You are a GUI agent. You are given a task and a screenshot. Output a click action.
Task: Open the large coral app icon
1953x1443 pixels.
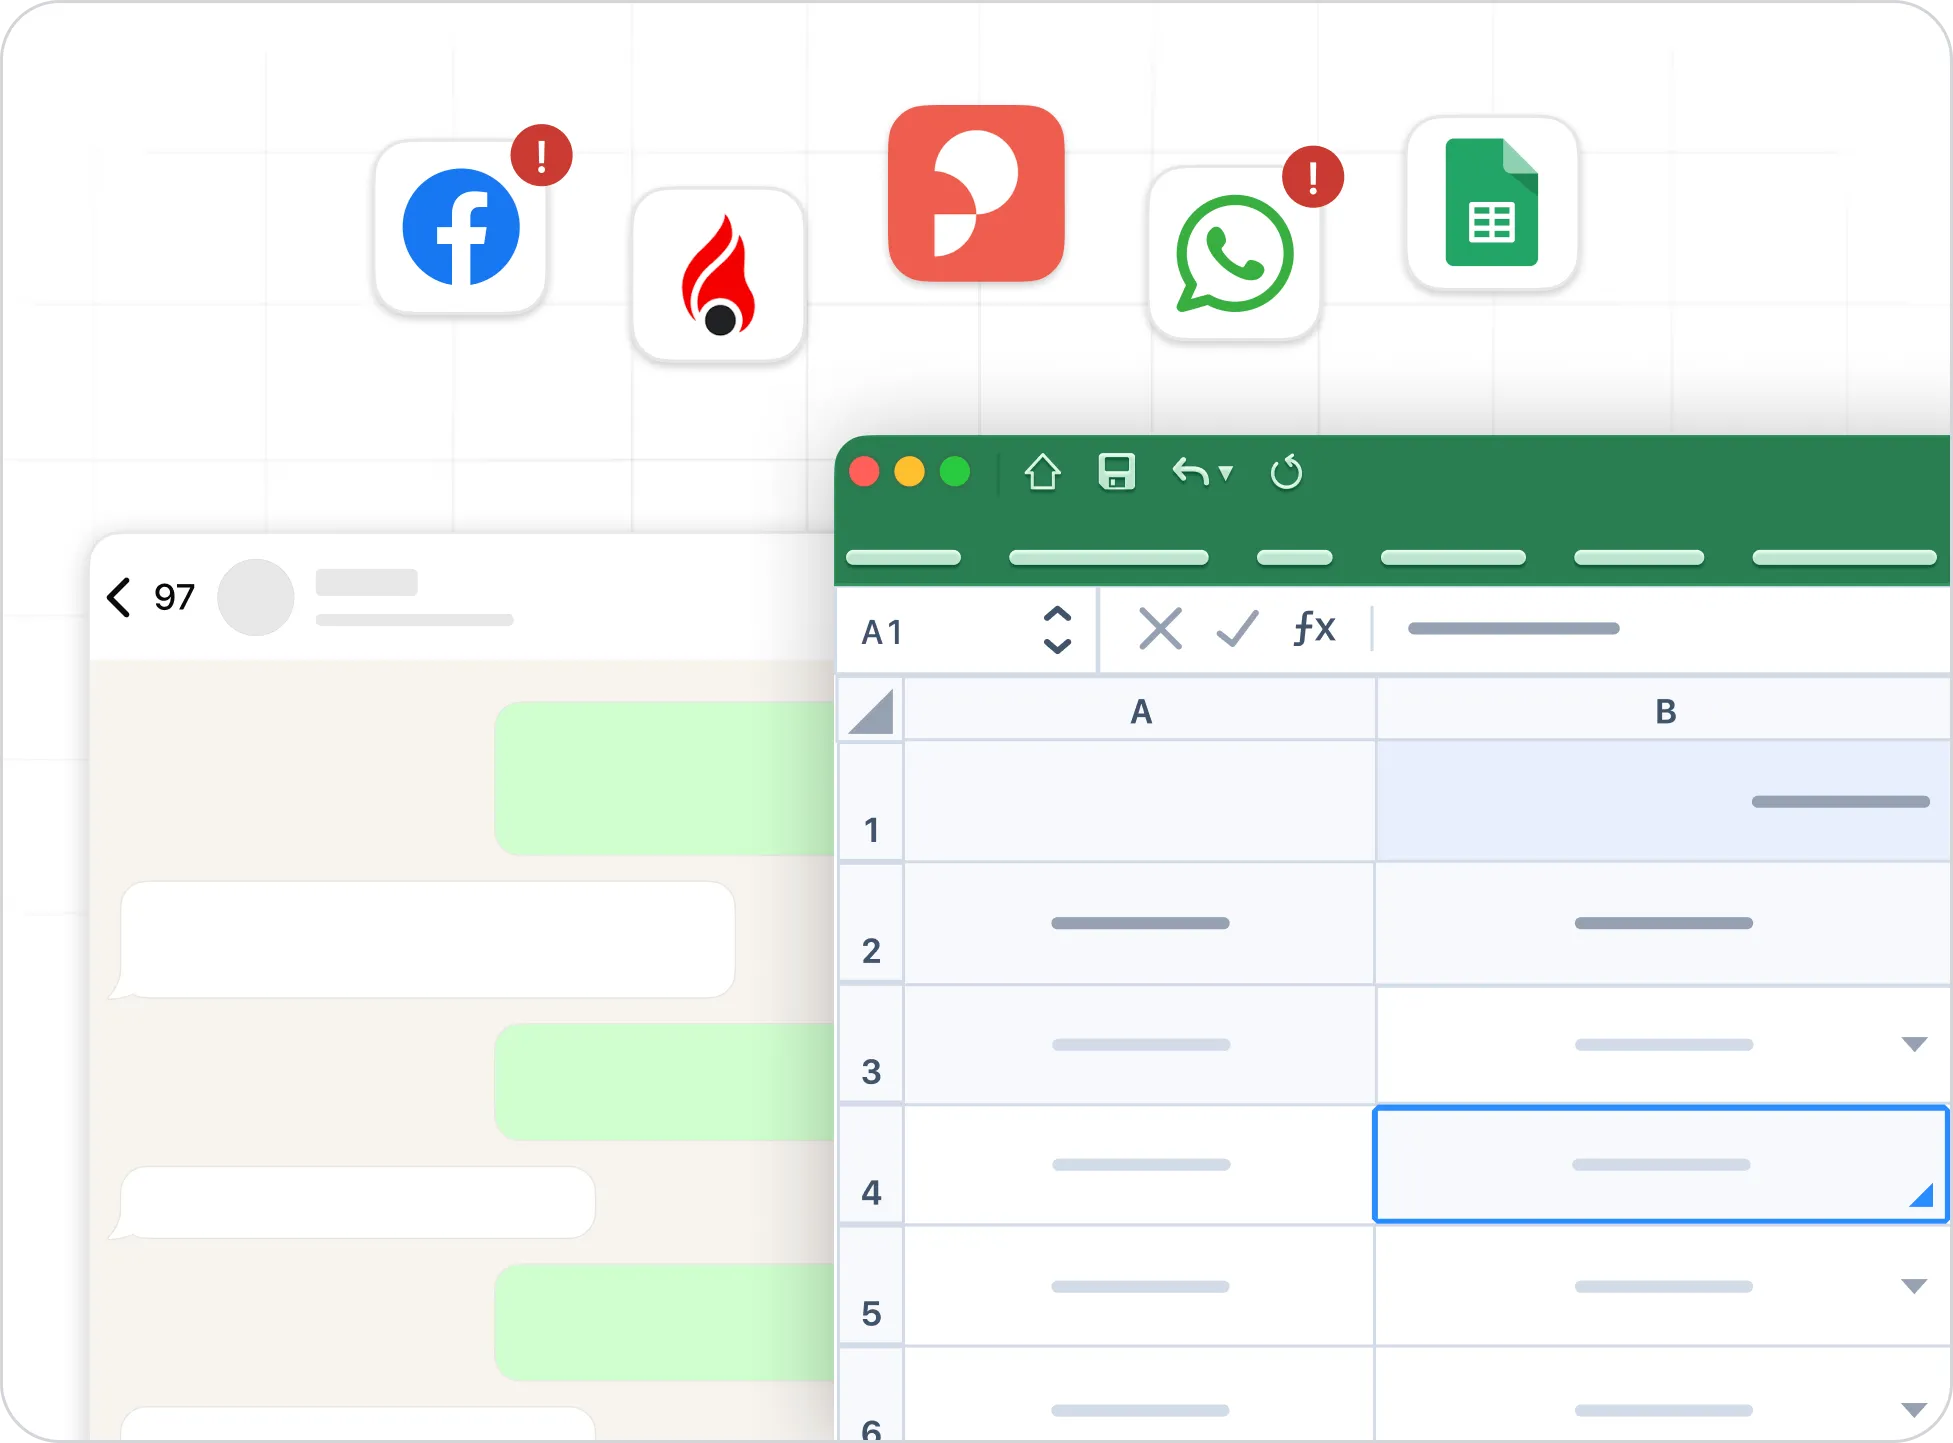point(976,193)
